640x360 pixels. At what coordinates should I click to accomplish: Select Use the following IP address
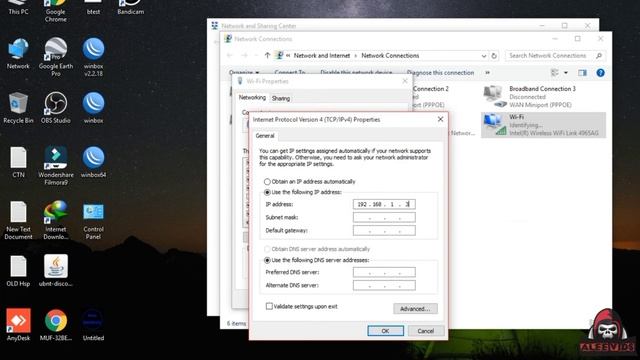pos(267,192)
